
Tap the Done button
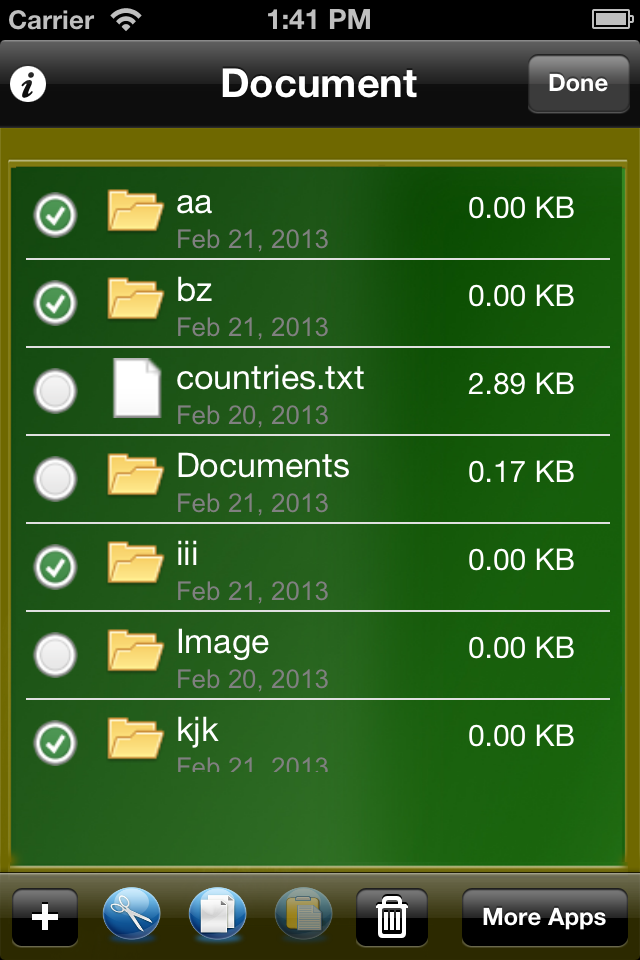(x=578, y=83)
